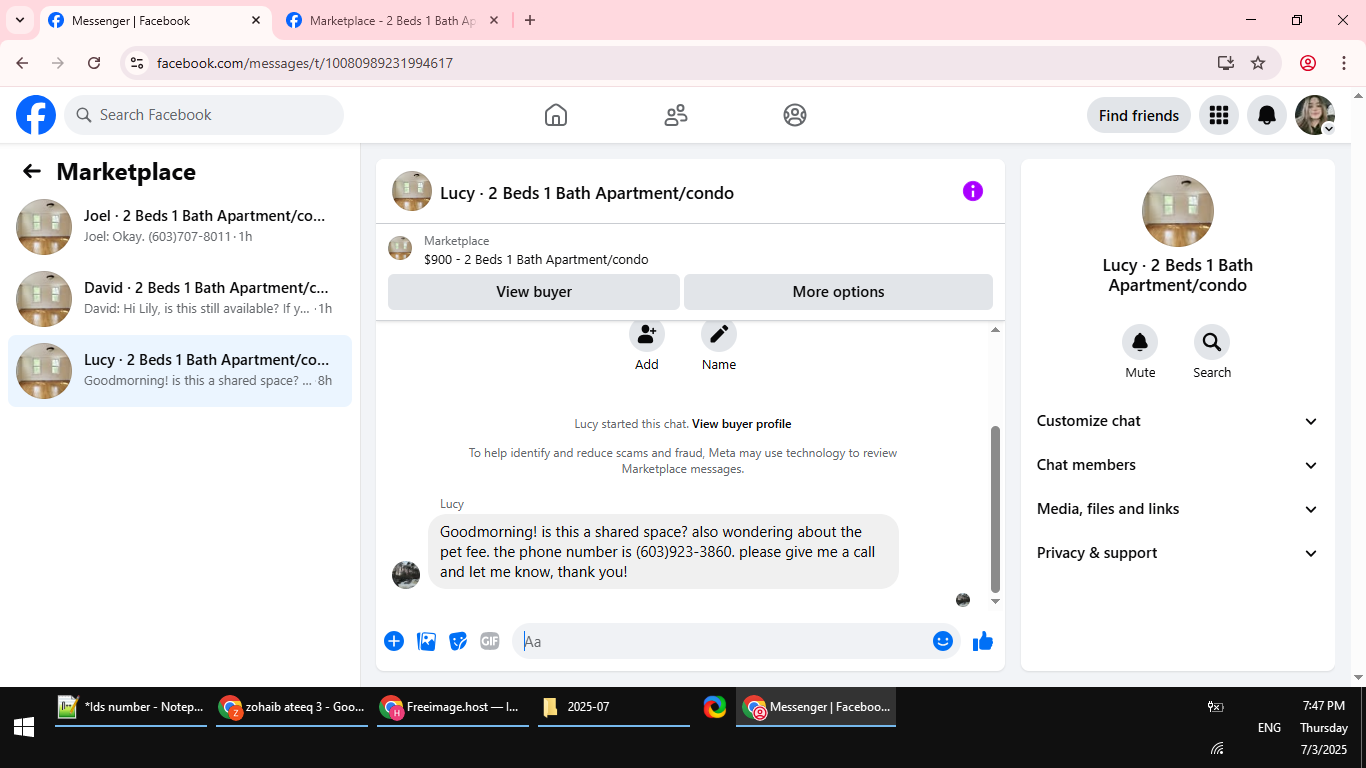Expand Chat members section

pos(1178,465)
